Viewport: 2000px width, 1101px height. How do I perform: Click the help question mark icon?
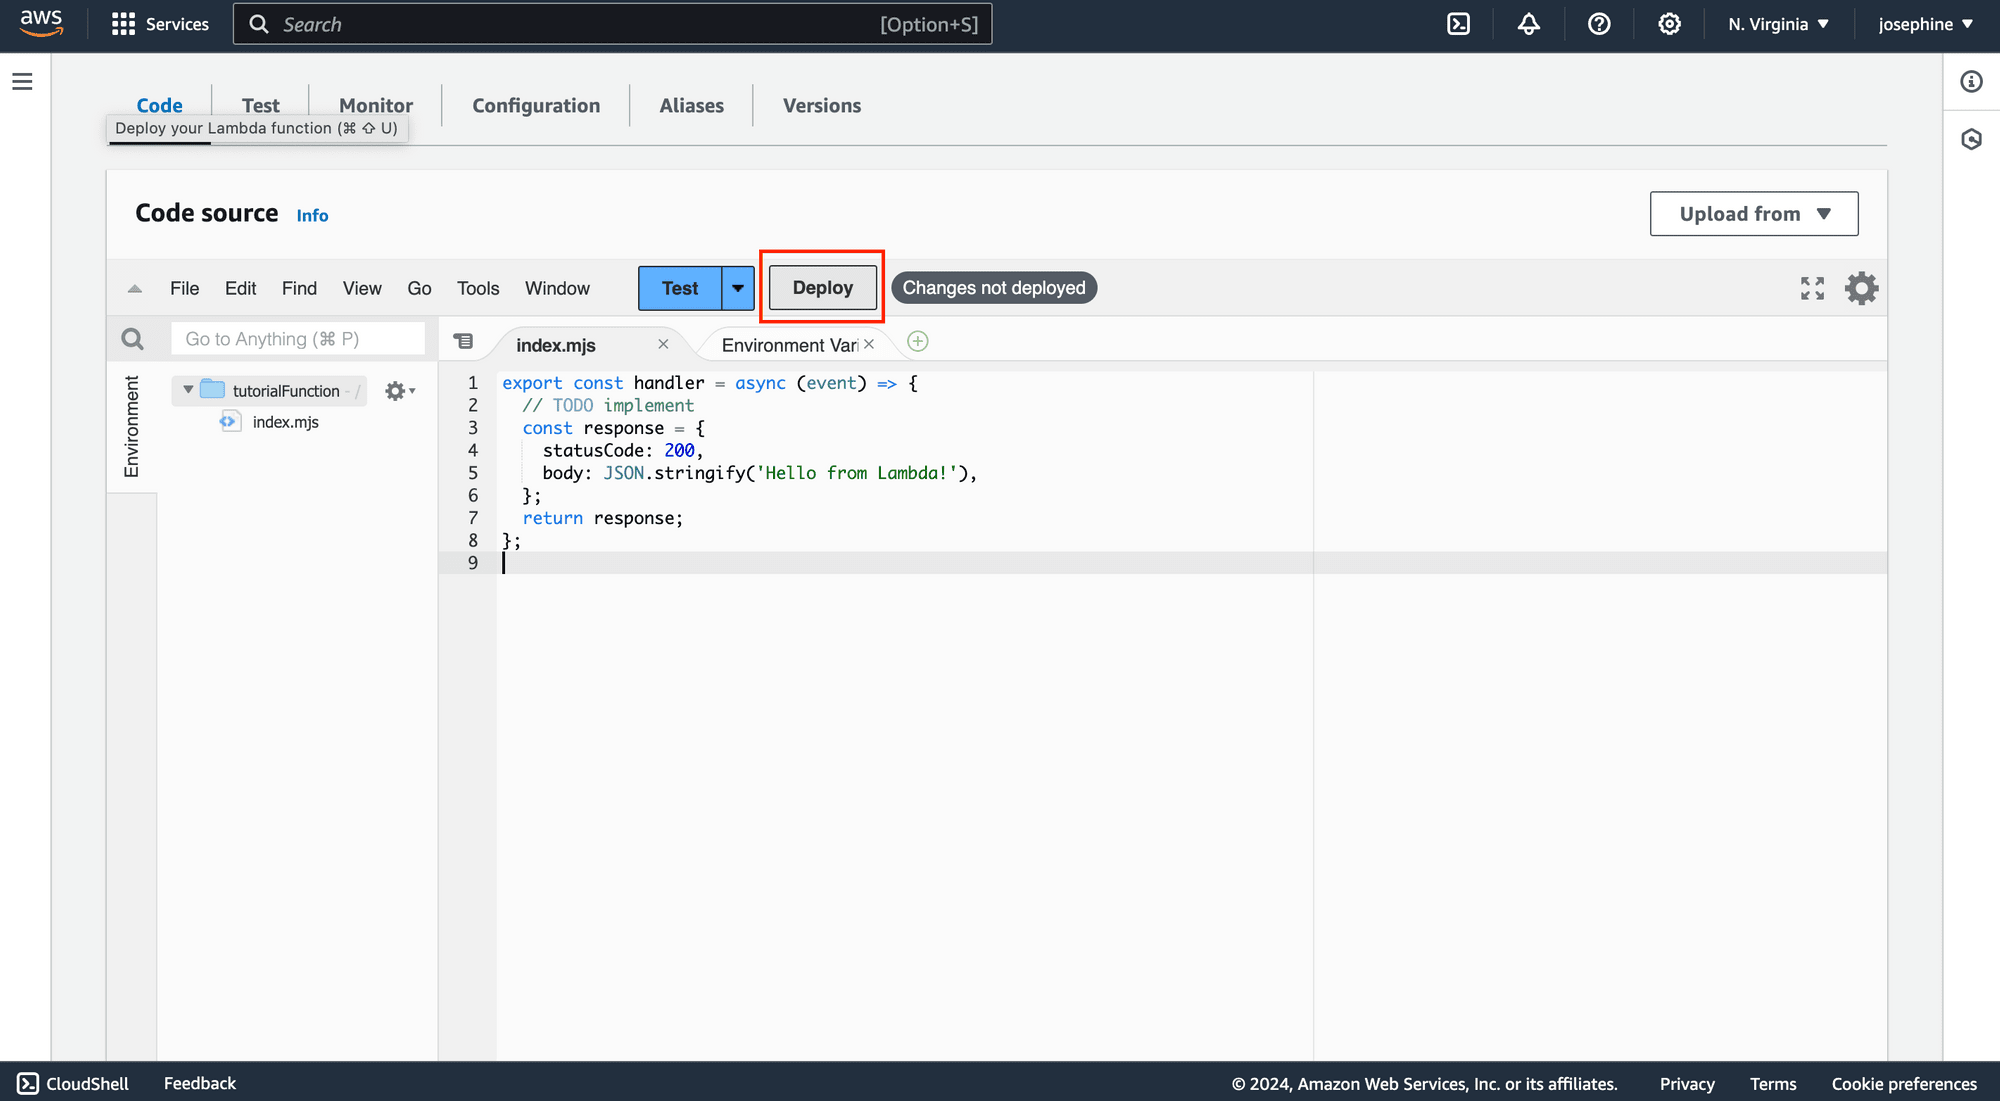(1599, 23)
